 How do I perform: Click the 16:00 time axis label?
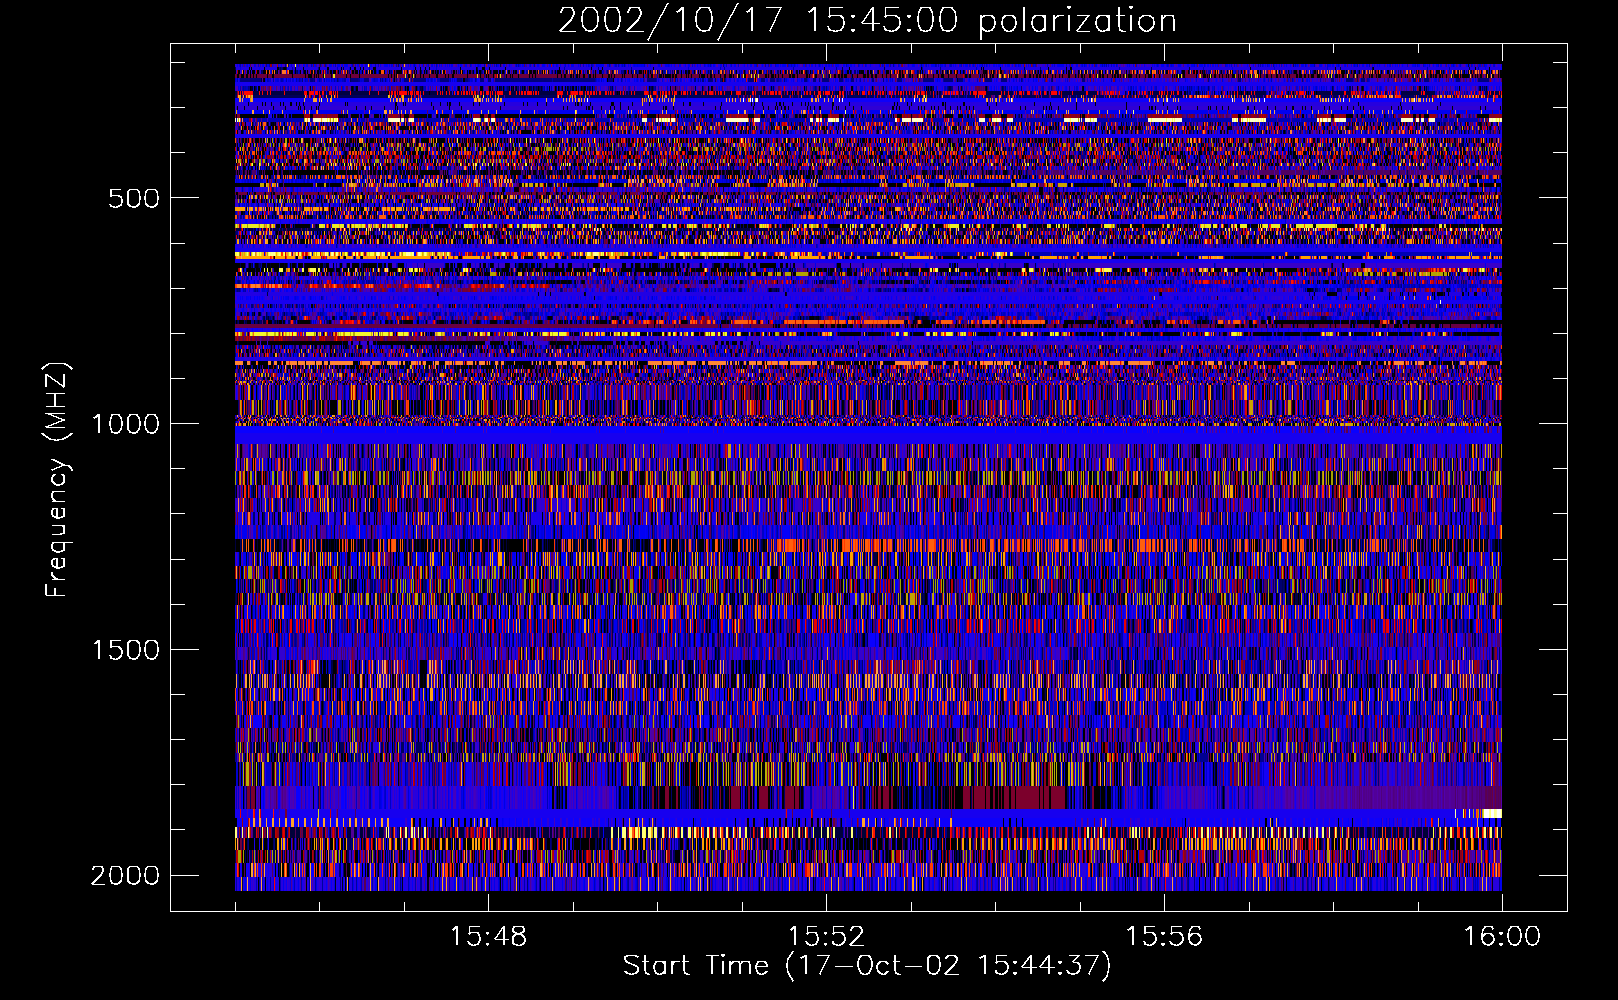(1502, 937)
